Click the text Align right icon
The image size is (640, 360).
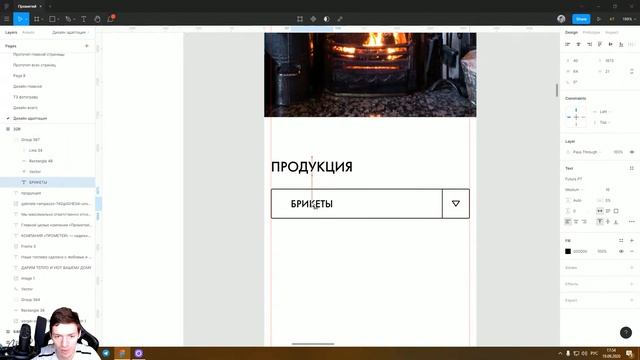584,222
